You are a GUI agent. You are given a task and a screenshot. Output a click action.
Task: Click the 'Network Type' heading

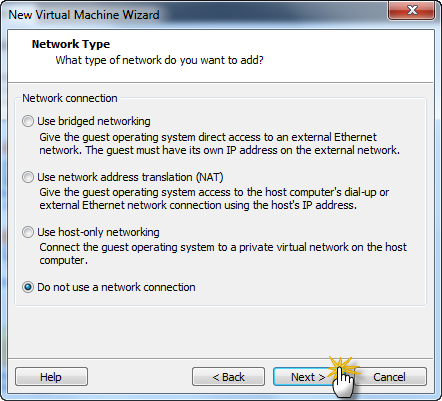click(x=71, y=44)
